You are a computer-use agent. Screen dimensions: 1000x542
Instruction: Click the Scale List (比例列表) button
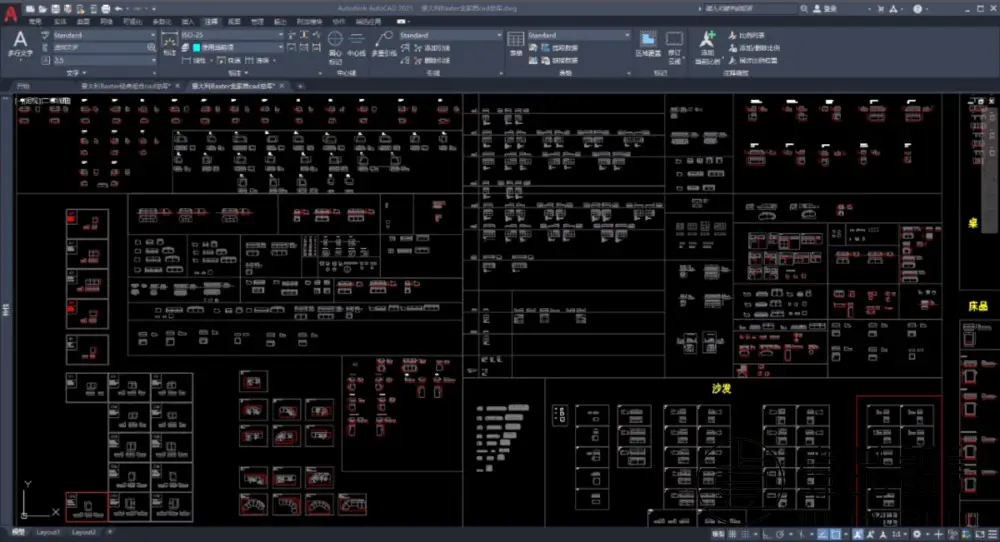click(x=752, y=35)
